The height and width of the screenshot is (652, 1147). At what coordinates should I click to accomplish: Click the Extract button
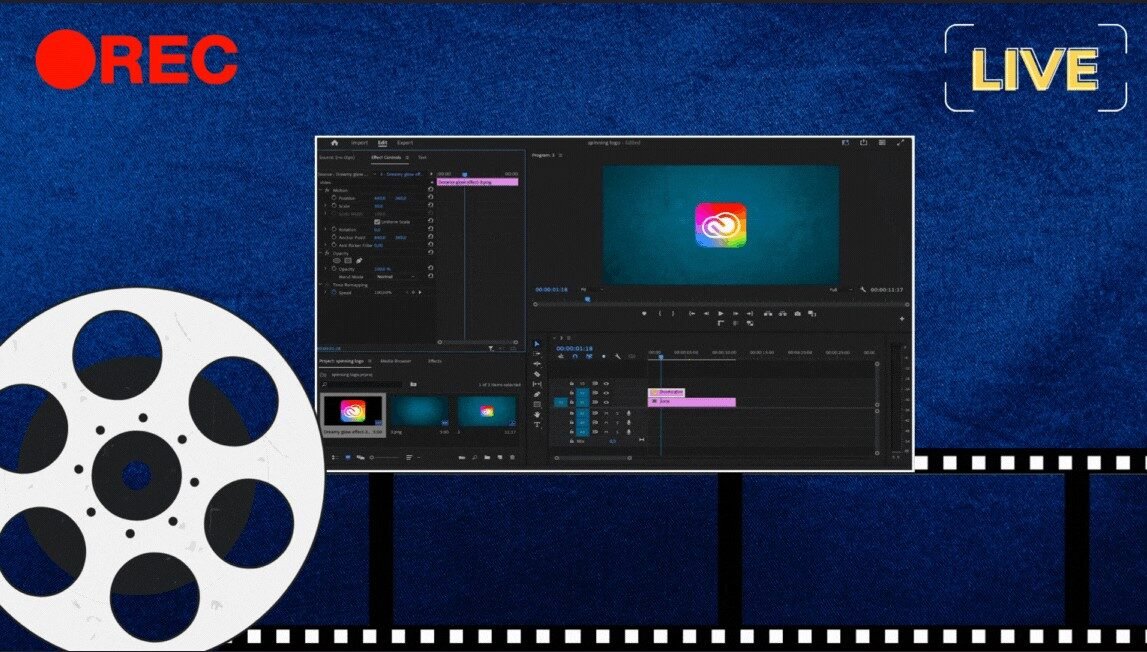[x=782, y=314]
